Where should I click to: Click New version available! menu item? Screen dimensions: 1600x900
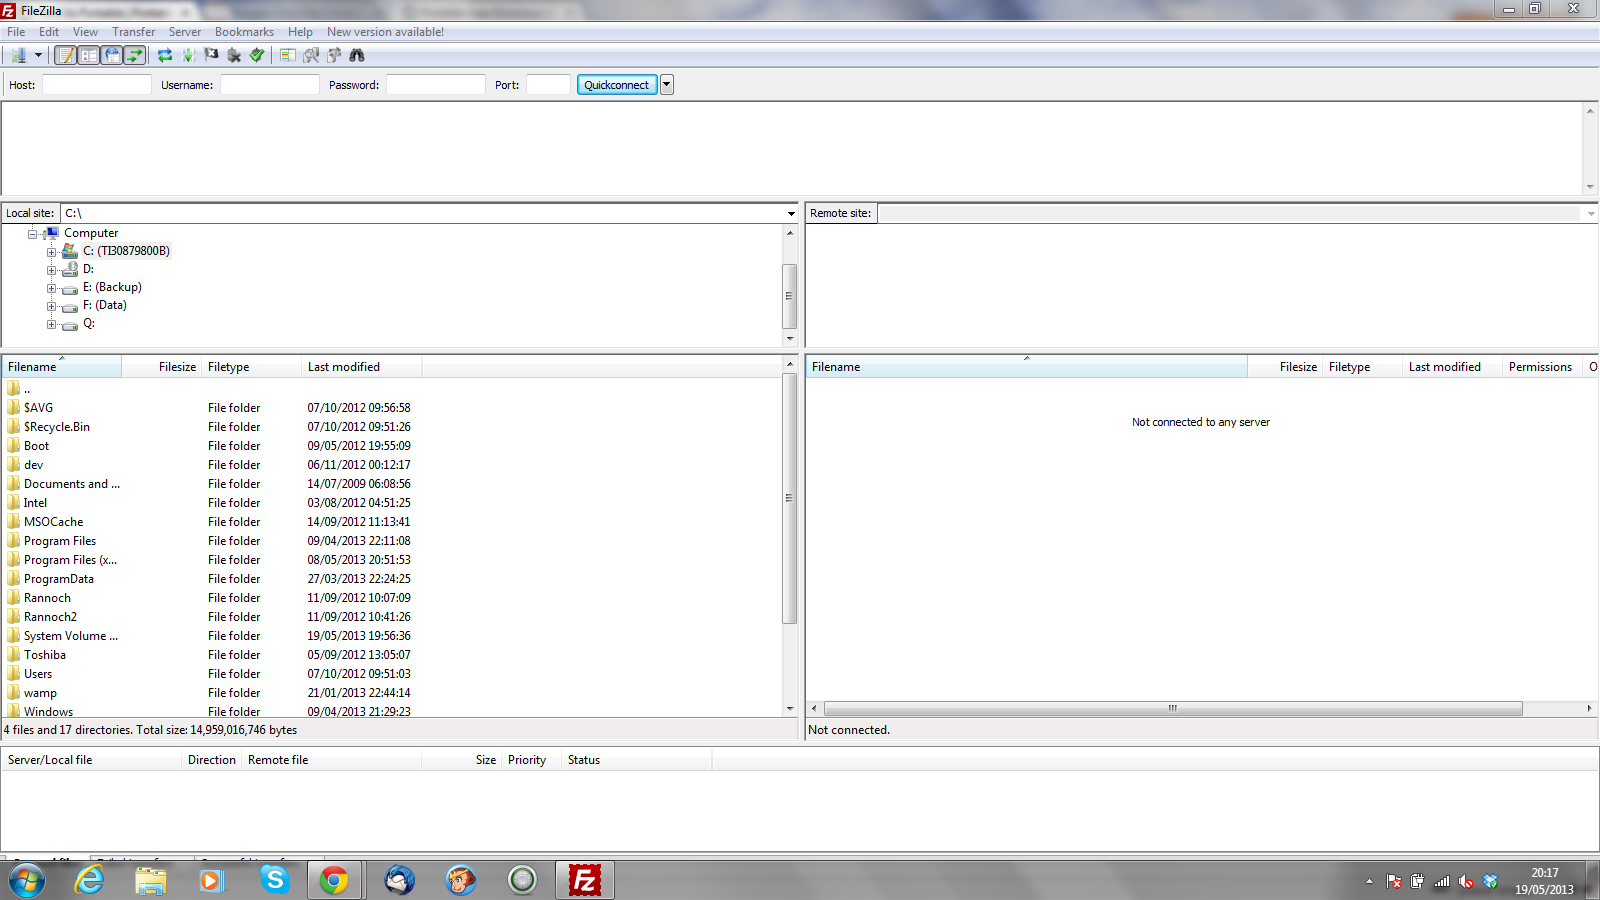(385, 32)
